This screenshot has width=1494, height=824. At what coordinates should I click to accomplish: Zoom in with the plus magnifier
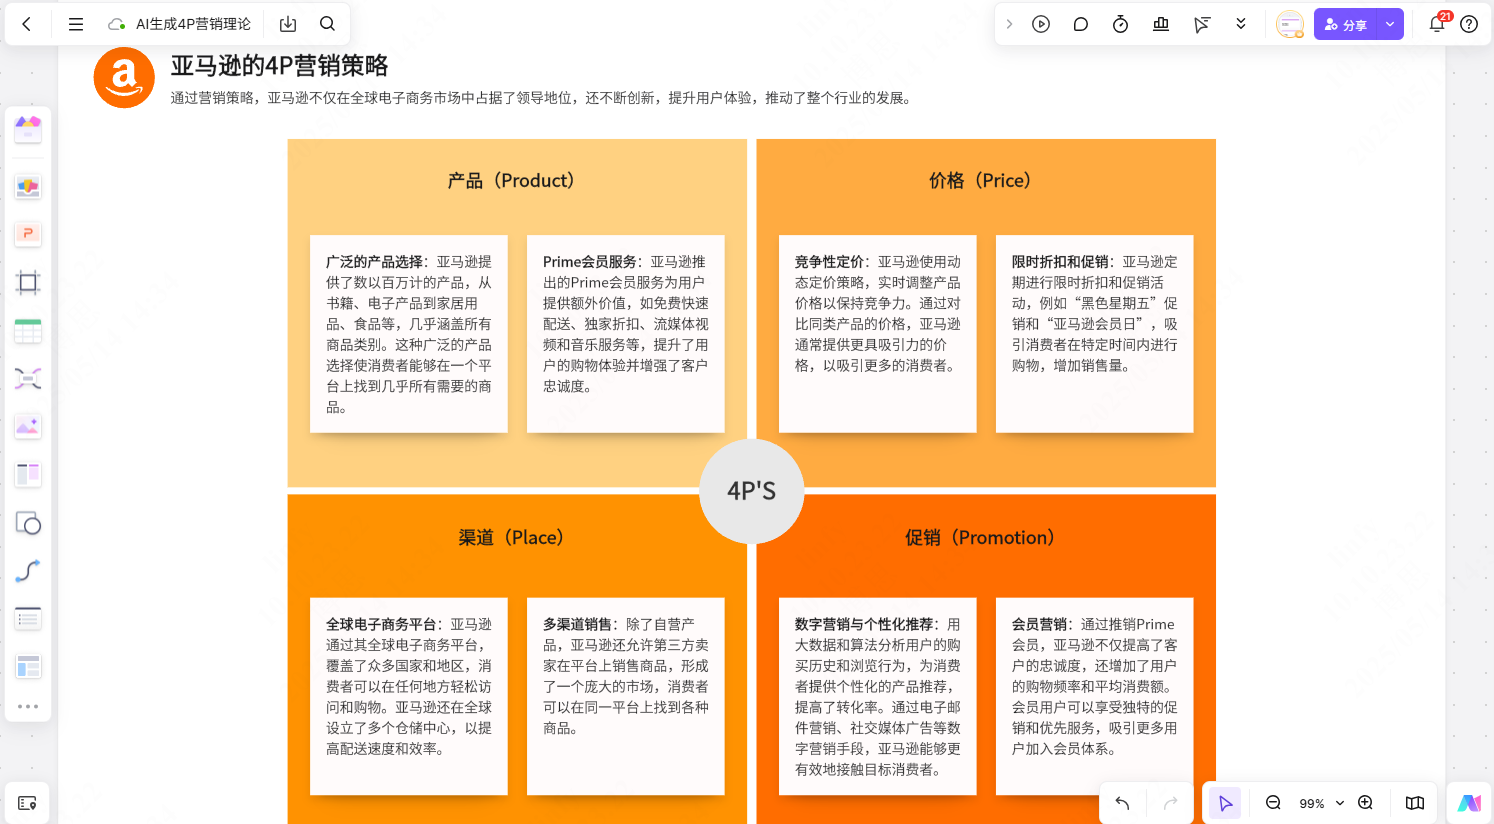(x=1365, y=803)
